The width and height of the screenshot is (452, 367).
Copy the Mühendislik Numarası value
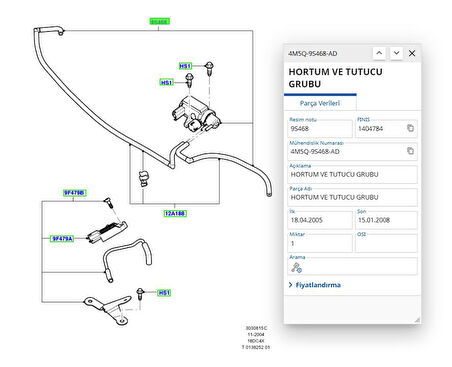[x=410, y=151]
